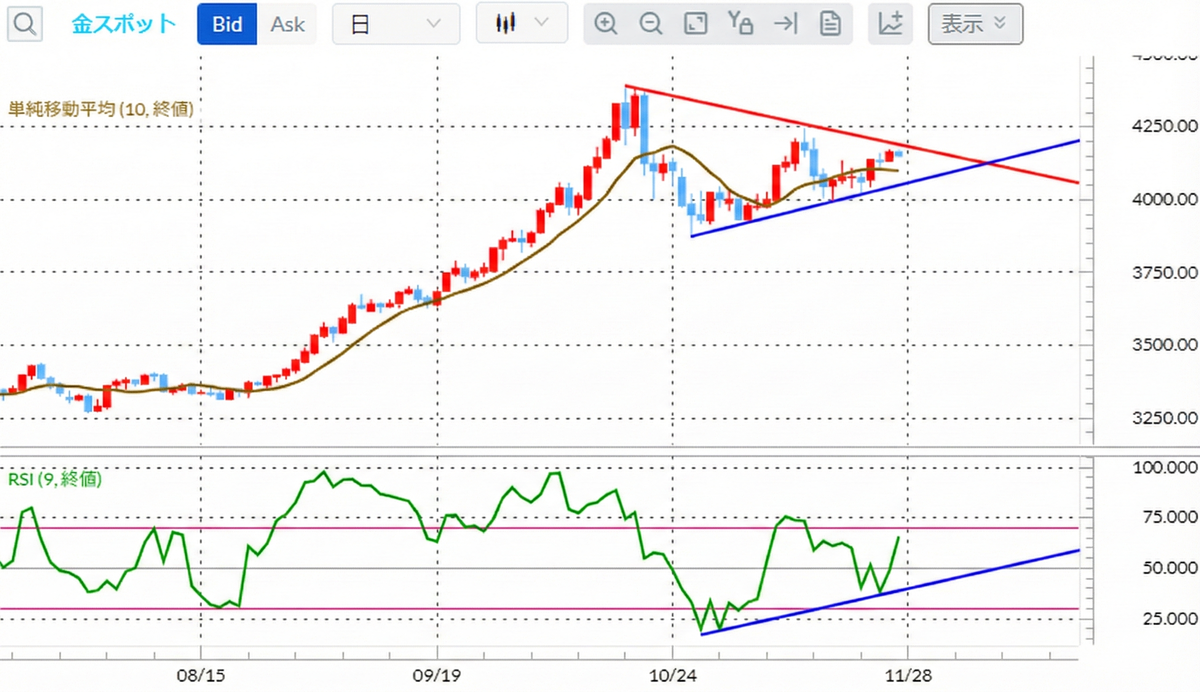Click the RSI 100.000 scale label
Viewport: 1200px width, 692px height.
[x=1164, y=468]
